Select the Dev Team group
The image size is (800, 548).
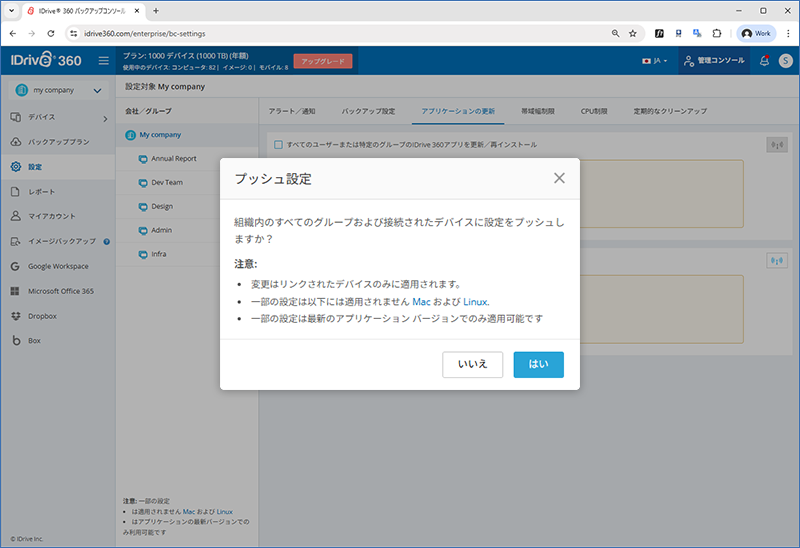point(167,182)
